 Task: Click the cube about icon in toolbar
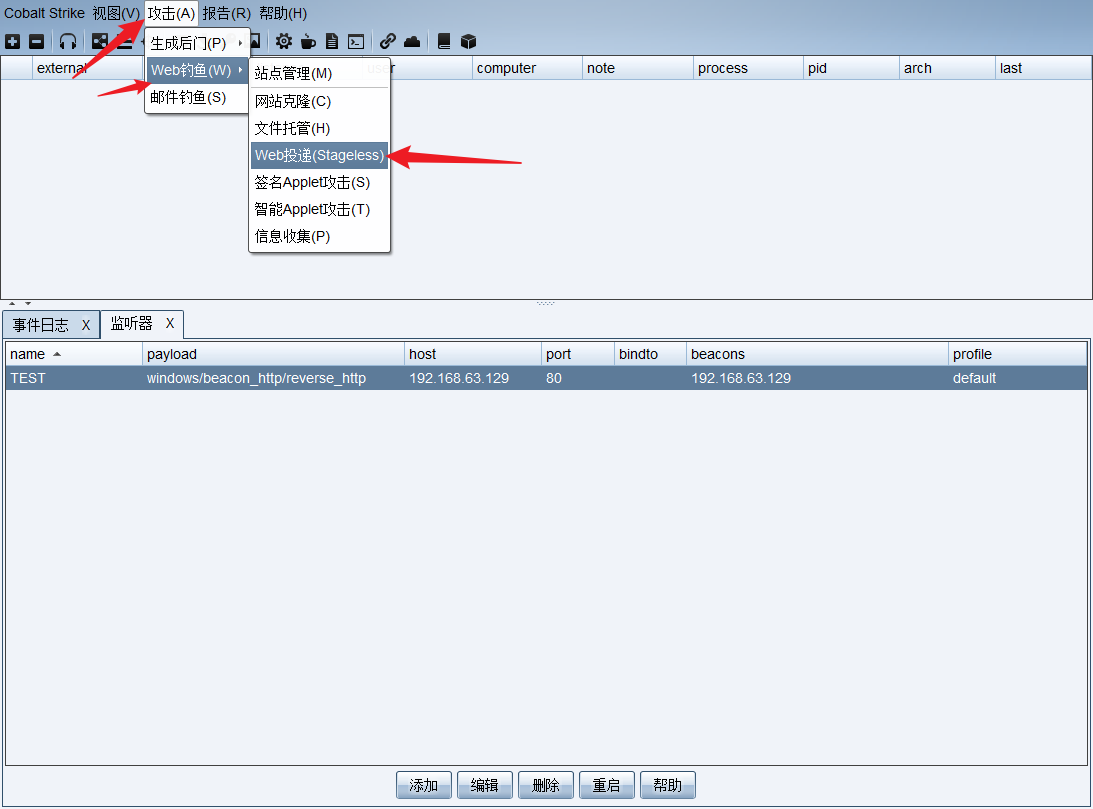[x=468, y=42]
